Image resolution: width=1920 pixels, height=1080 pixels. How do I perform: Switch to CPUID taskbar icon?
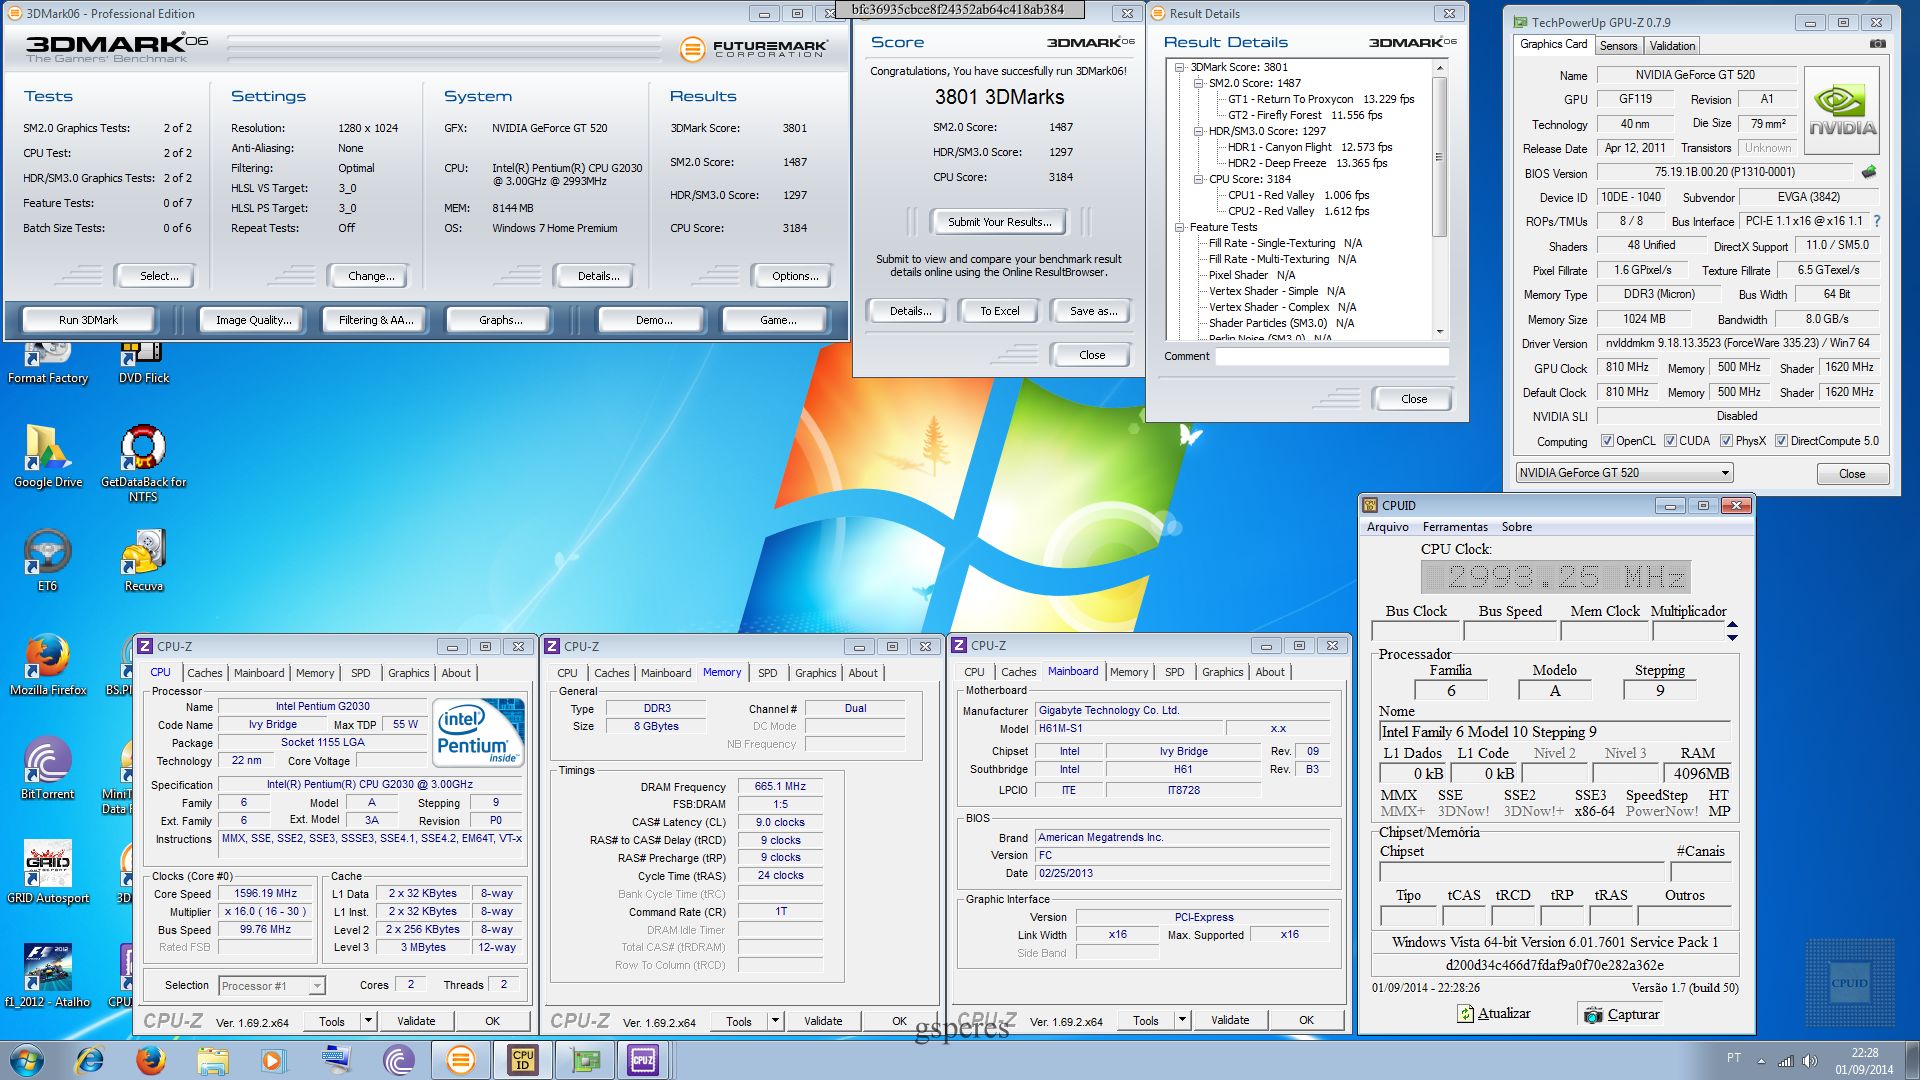point(522,1060)
